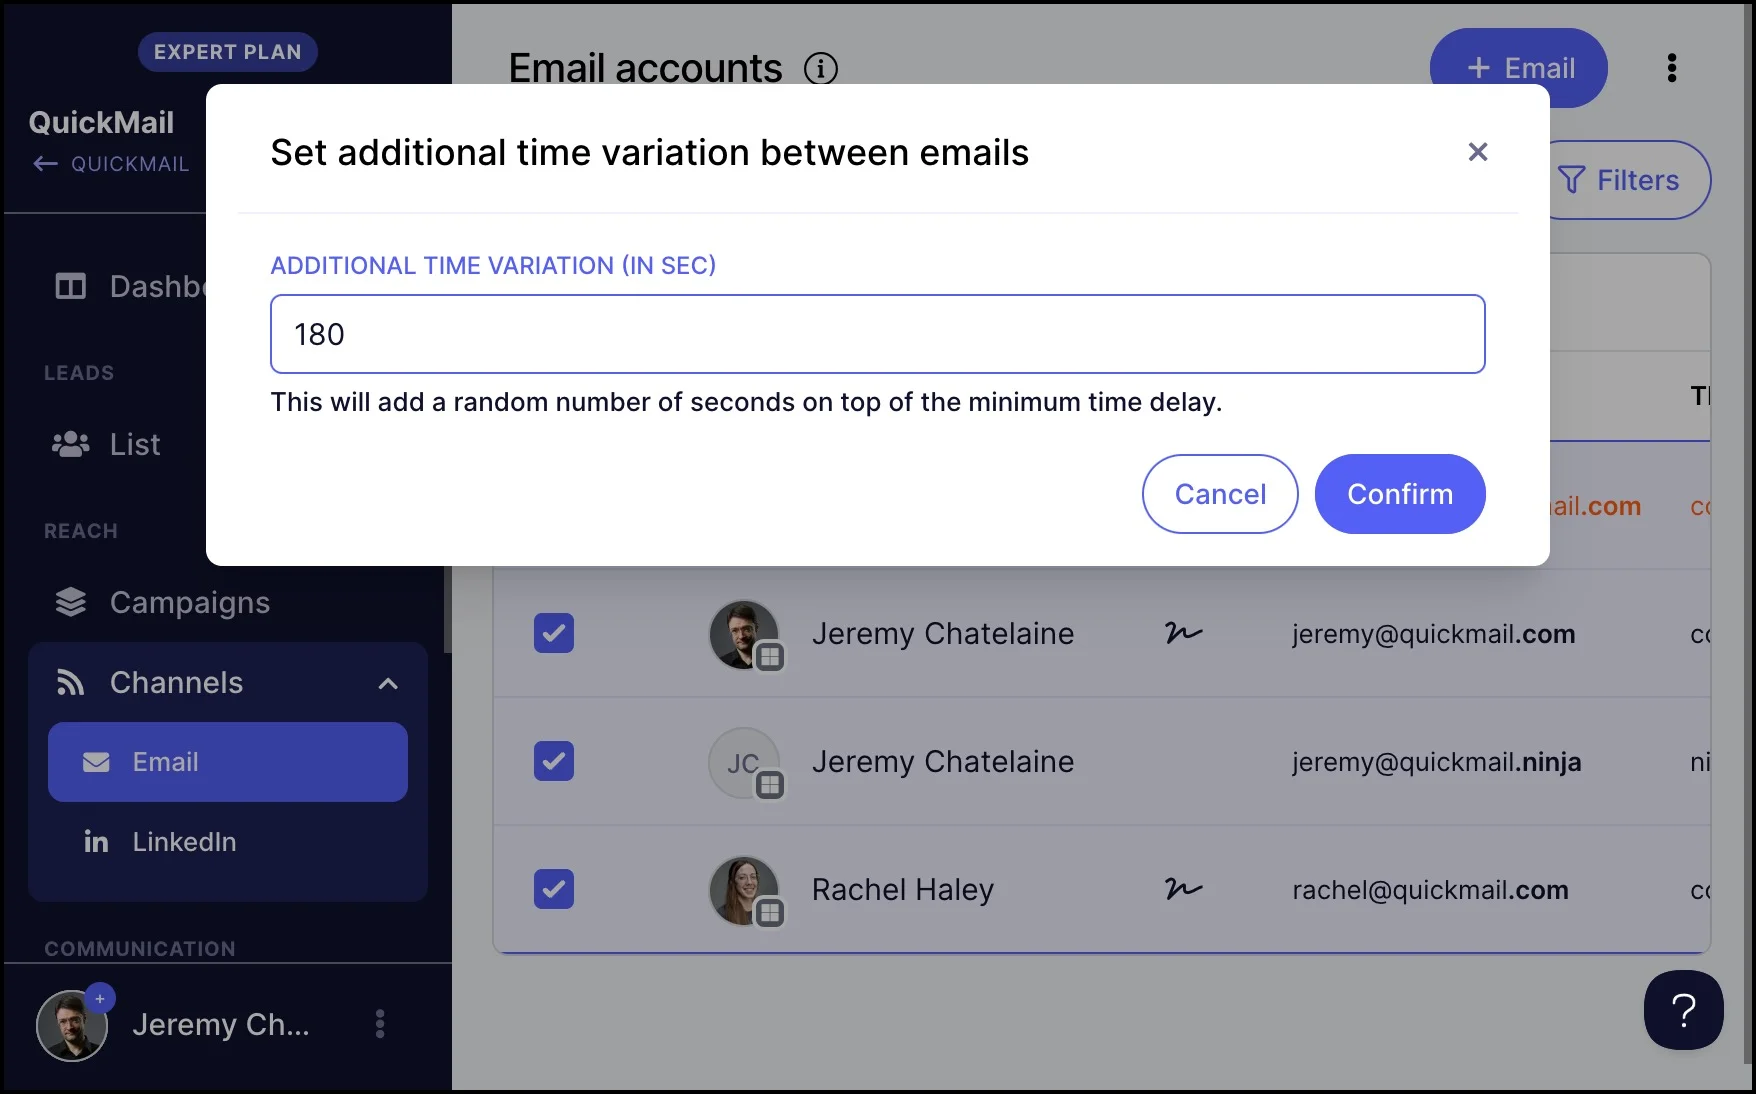Open user menu dots beside Jeremy Ch...

point(380,1024)
